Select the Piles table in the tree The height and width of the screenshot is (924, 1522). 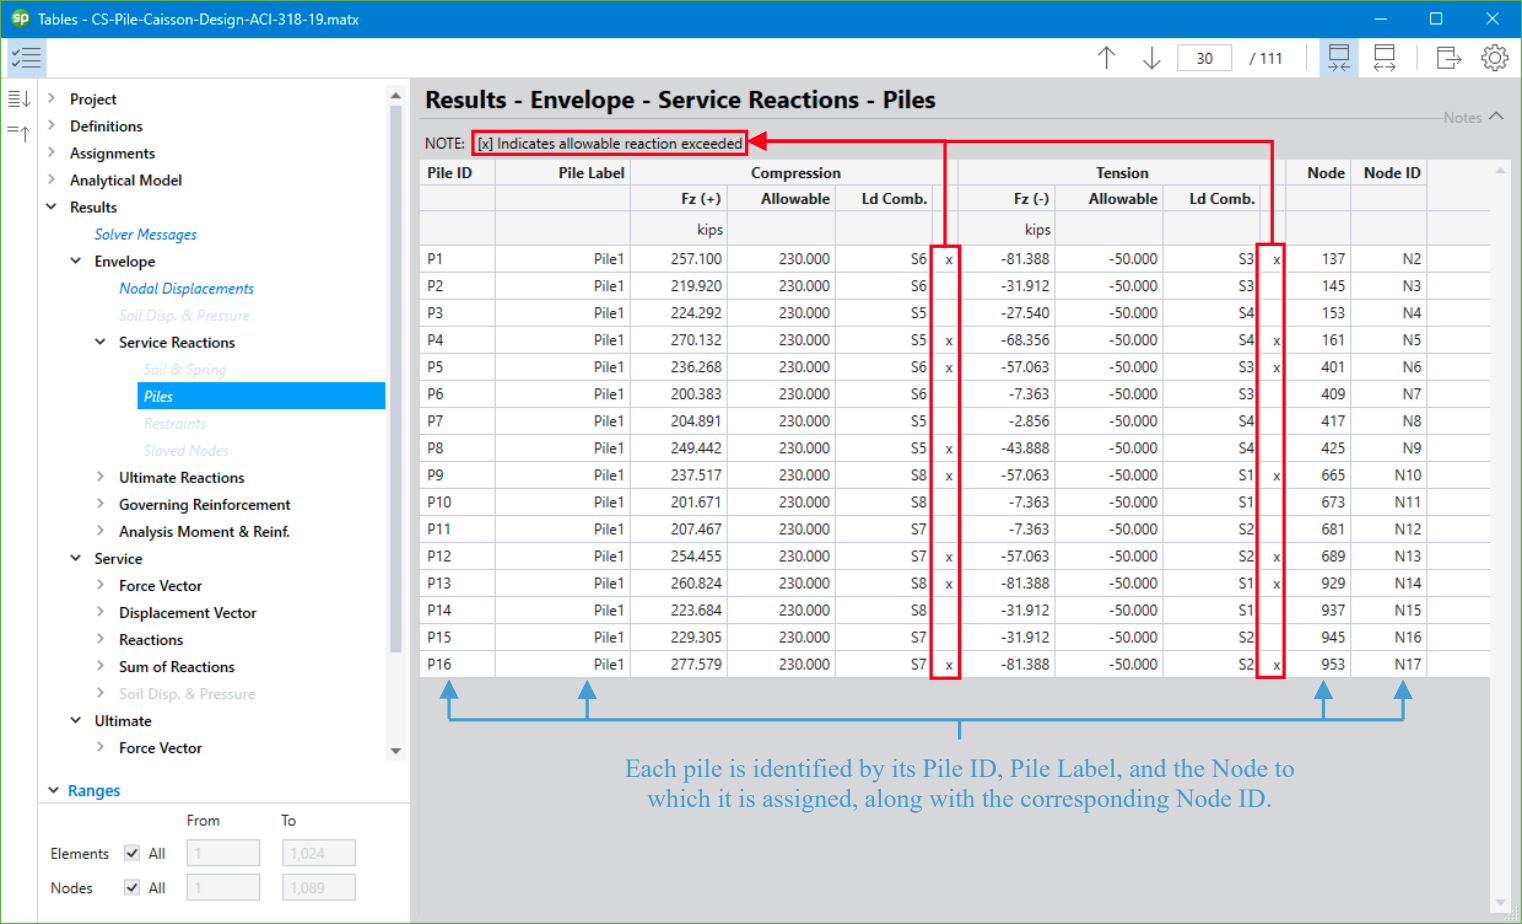(159, 396)
